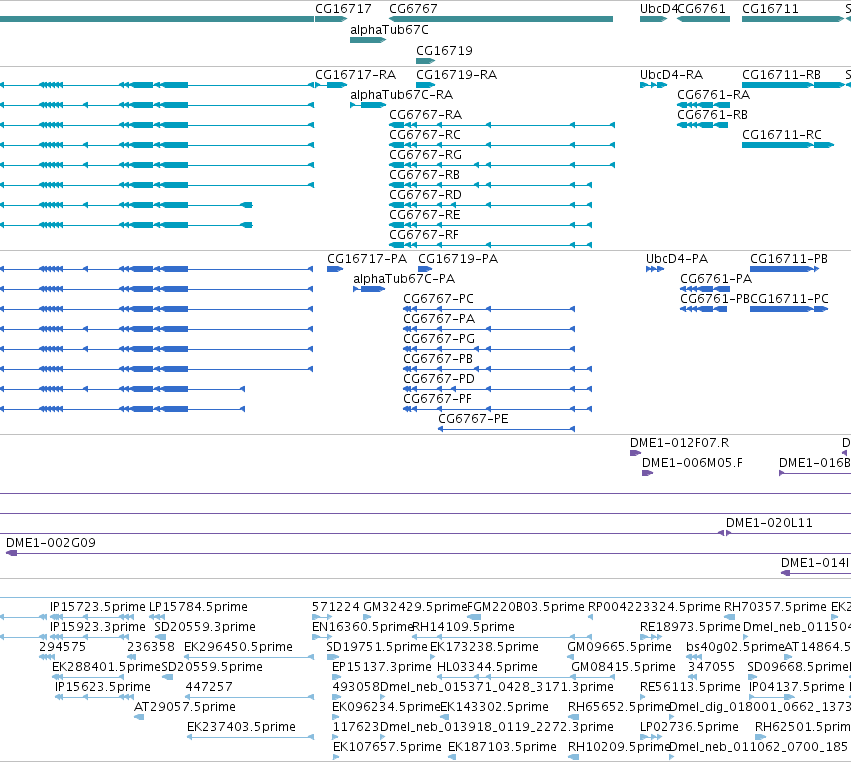Click the HL03344.5prime EST label

tap(487, 666)
